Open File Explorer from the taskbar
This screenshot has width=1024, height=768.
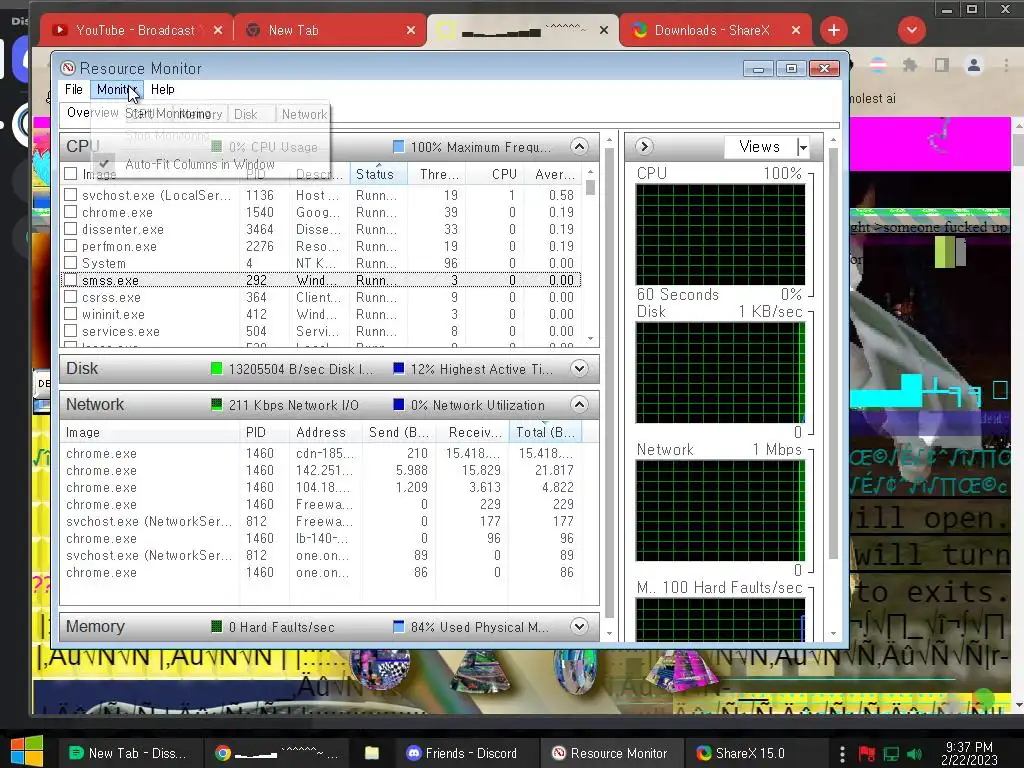[x=372, y=753]
